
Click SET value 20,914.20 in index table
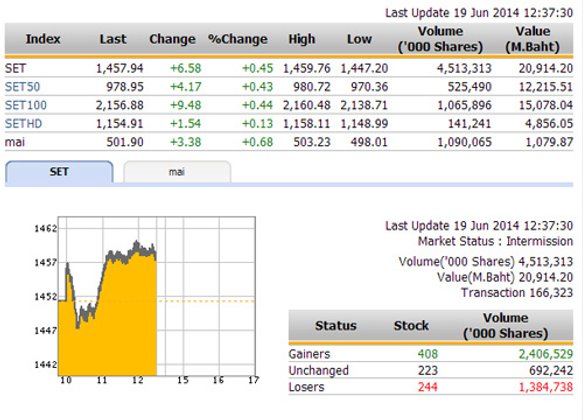pos(546,68)
